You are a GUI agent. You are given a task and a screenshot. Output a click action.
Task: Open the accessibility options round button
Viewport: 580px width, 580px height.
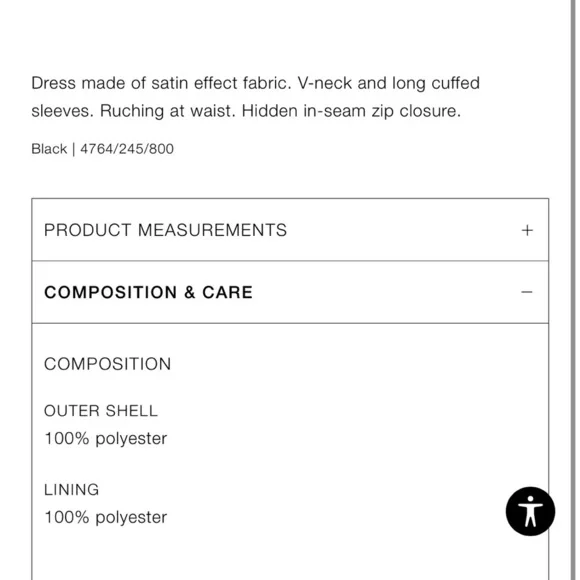point(530,511)
